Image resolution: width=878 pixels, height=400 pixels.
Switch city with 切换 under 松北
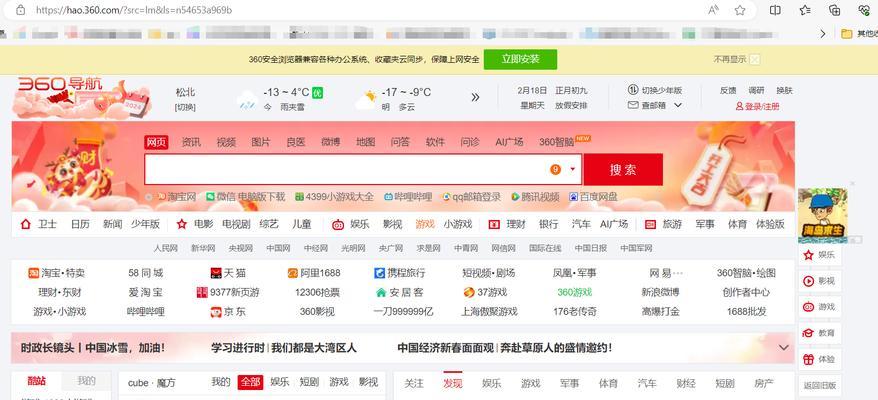185,106
